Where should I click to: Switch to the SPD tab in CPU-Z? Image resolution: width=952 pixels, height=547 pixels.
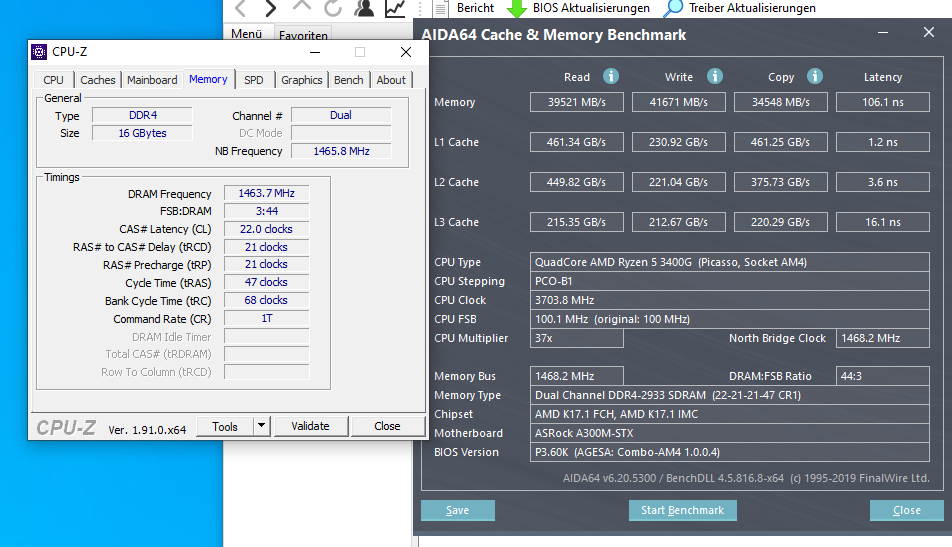click(254, 80)
